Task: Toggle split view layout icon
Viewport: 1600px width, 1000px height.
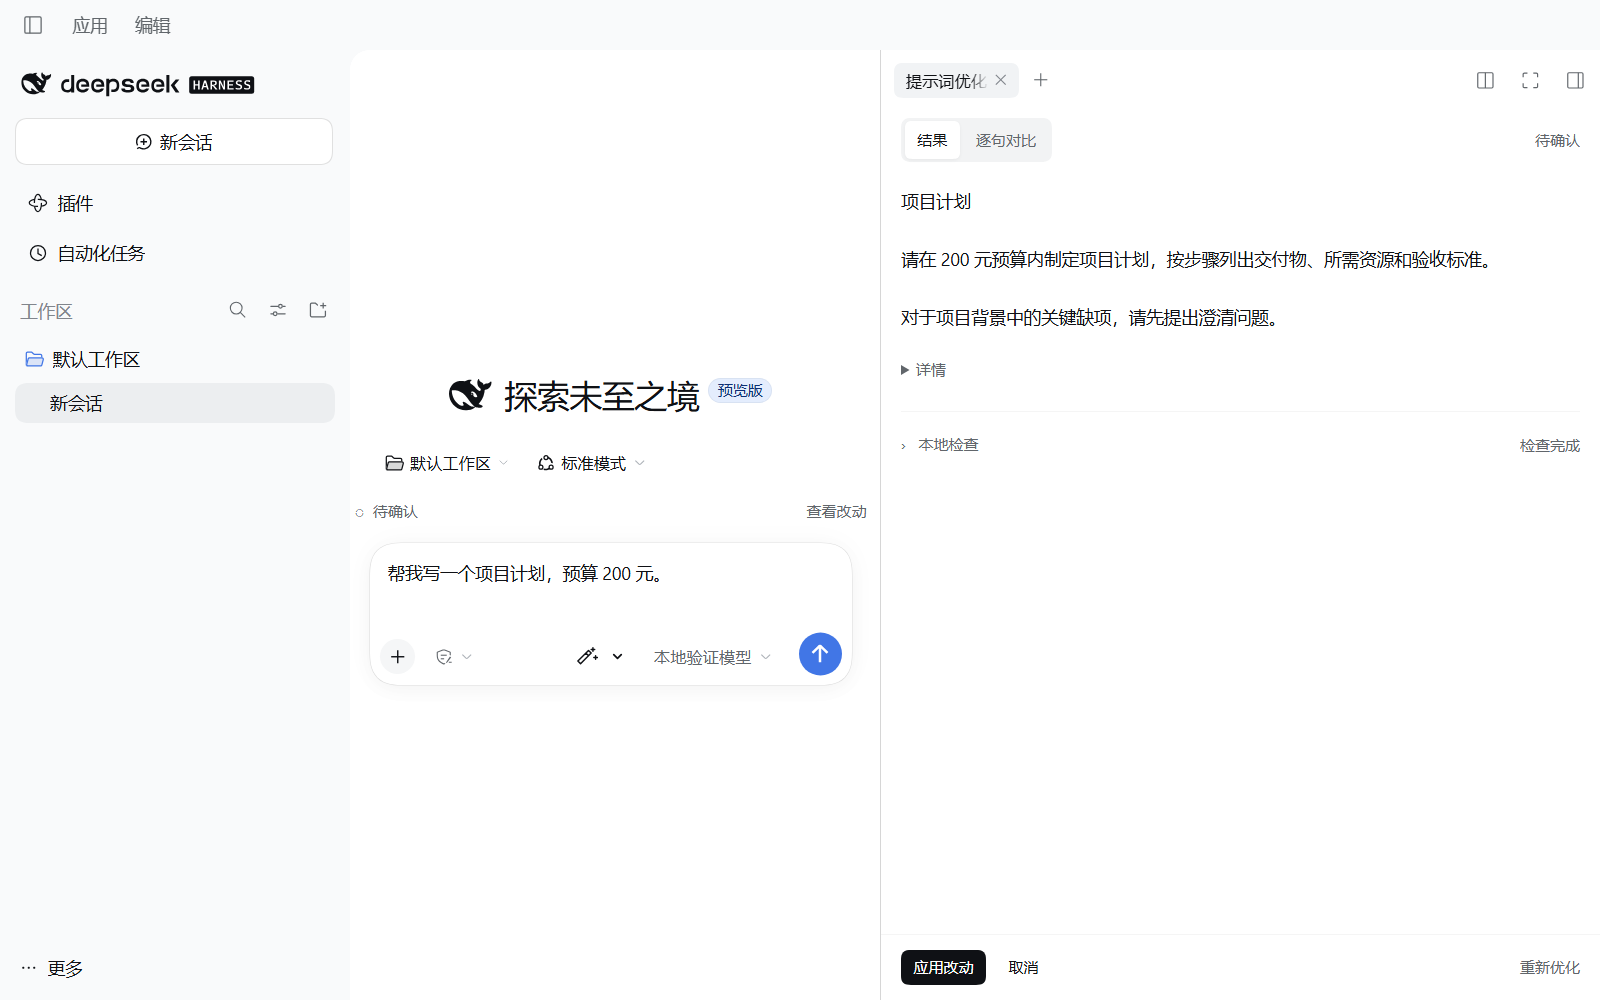Action: pyautogui.click(x=1485, y=80)
